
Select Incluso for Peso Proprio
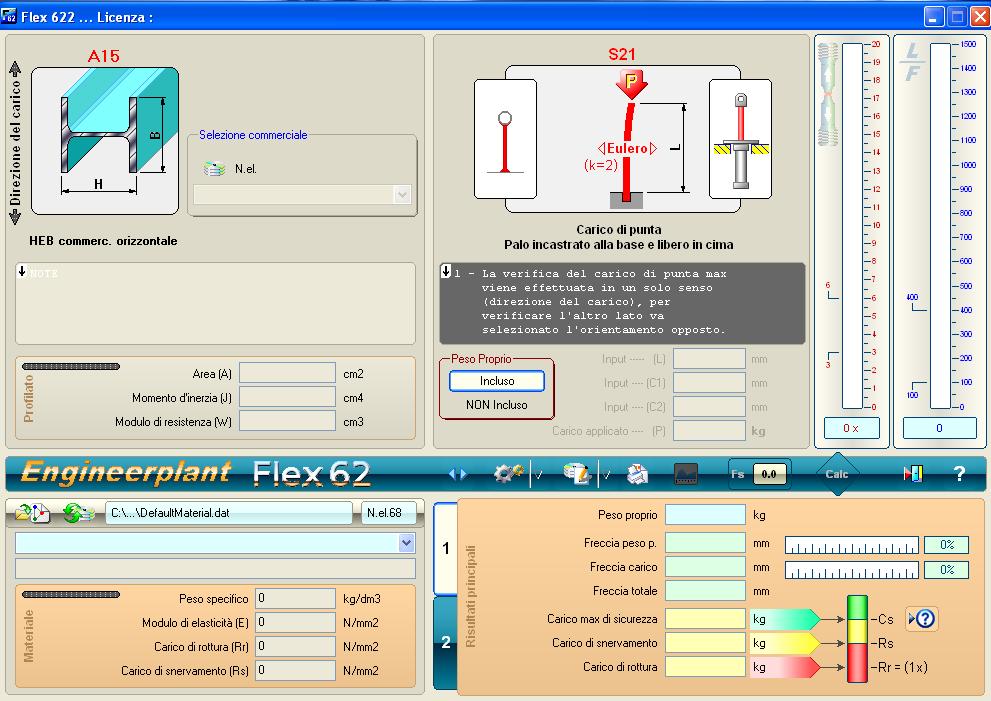pos(496,381)
